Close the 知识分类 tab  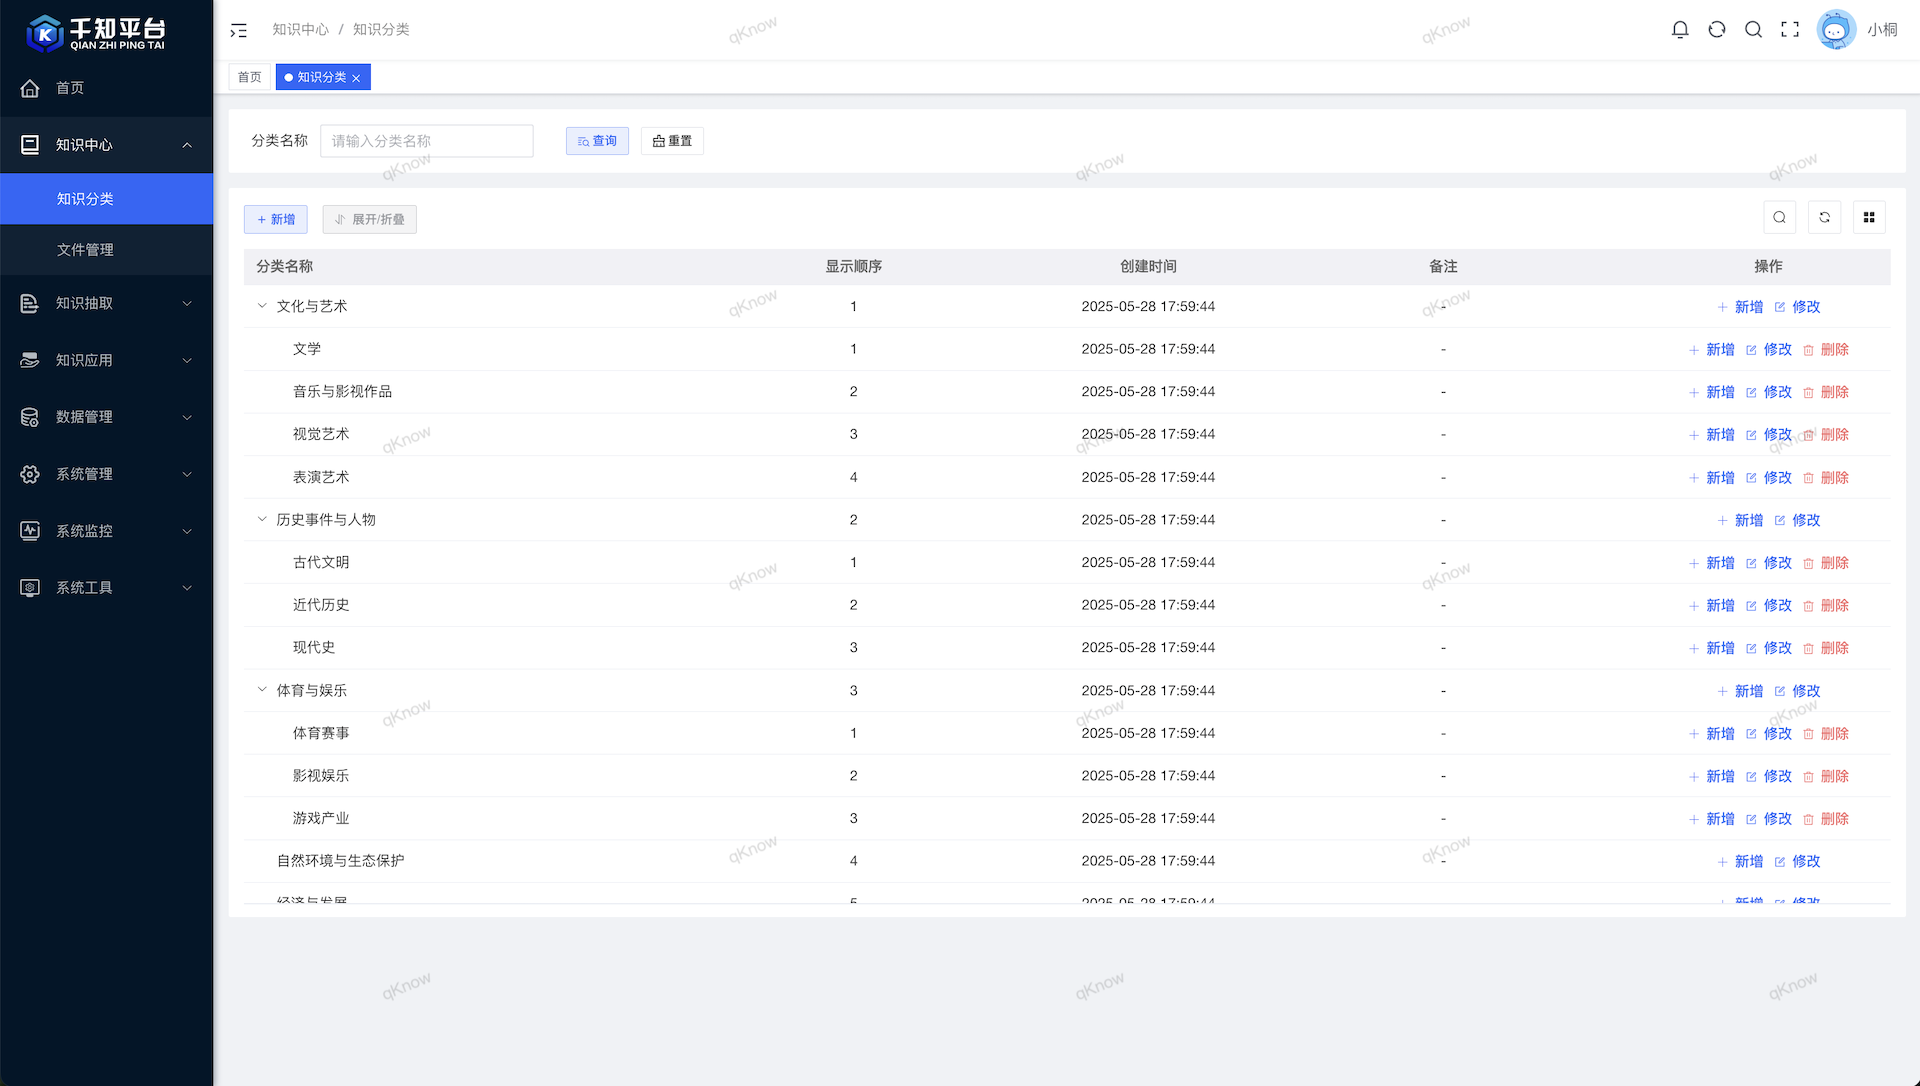tap(356, 78)
